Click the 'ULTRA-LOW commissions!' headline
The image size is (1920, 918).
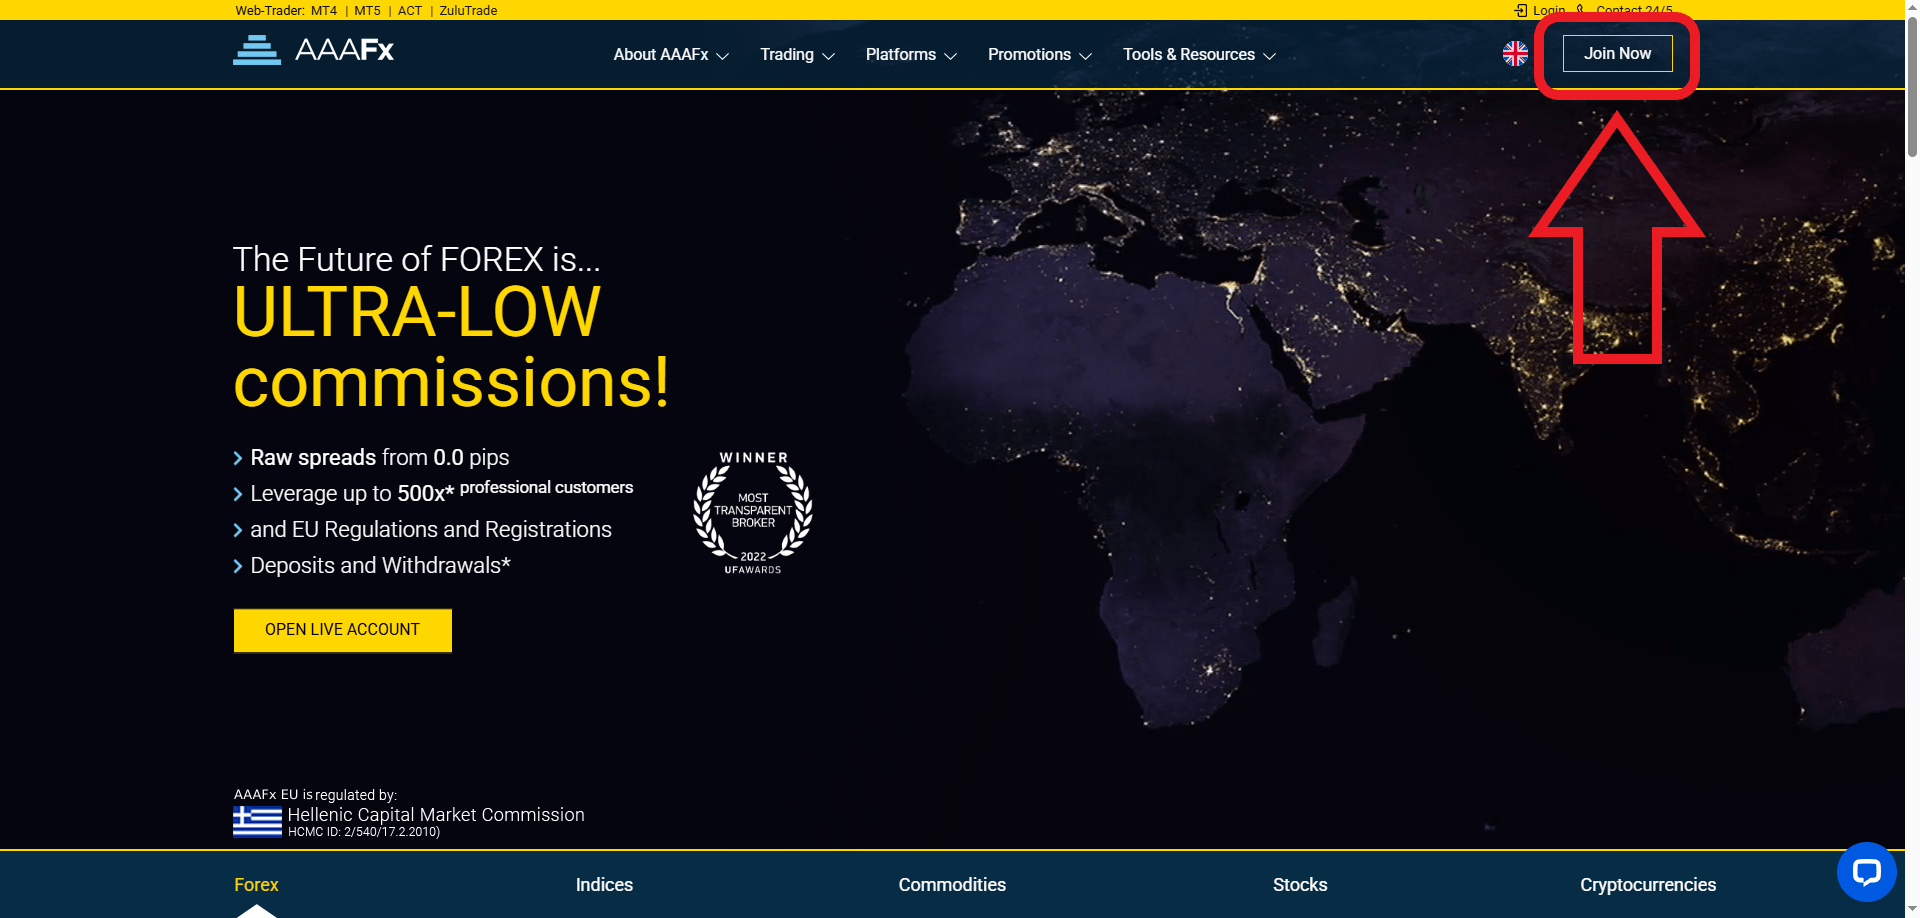point(451,348)
